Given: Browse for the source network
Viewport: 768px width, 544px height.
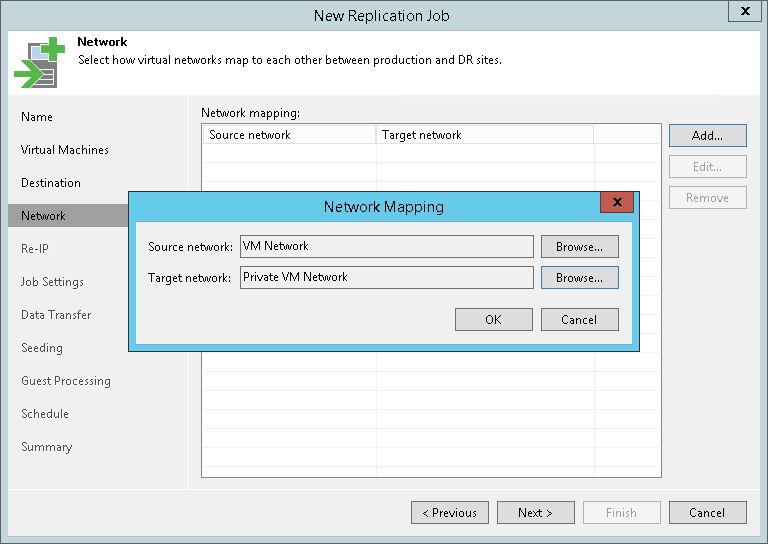Looking at the screenshot, I should 579,246.
